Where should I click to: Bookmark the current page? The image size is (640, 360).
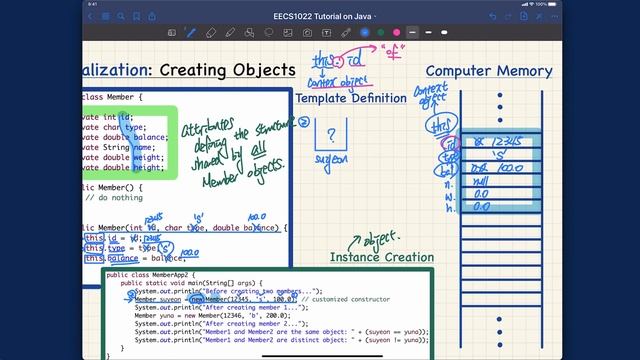pos(136,16)
